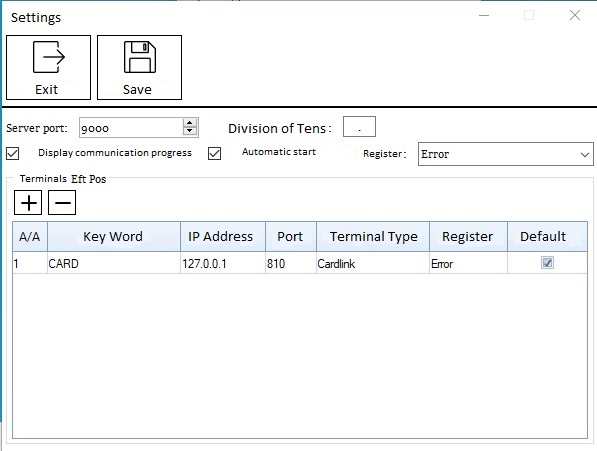Click the Save floppy disk icon
The width and height of the screenshot is (597, 451).
pos(139,57)
